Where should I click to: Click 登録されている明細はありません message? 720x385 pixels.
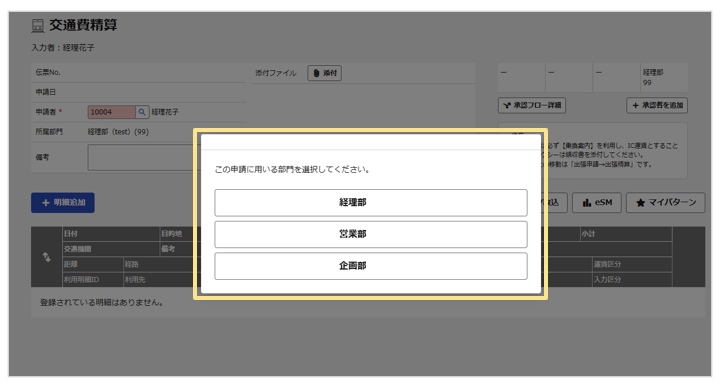(x=101, y=303)
